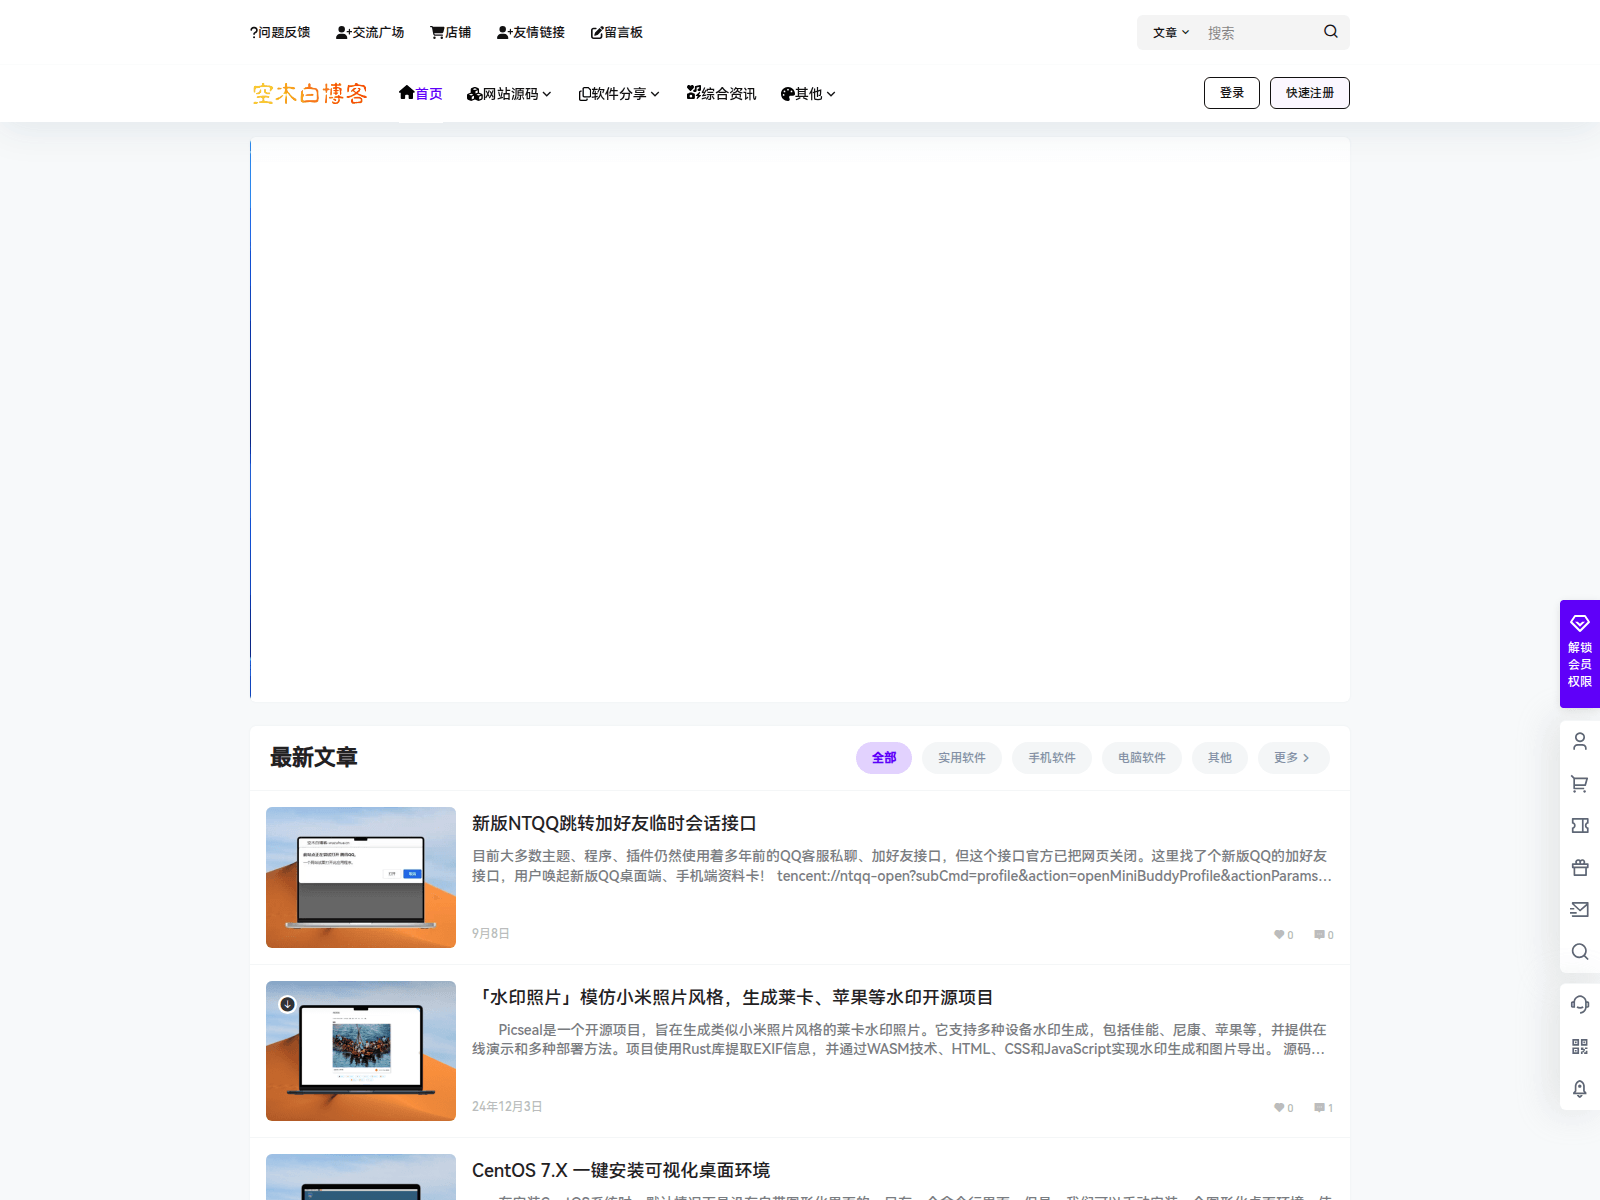Open the 其他 navigation dropdown
Screen dimensions: 1600x1200
pyautogui.click(x=808, y=94)
